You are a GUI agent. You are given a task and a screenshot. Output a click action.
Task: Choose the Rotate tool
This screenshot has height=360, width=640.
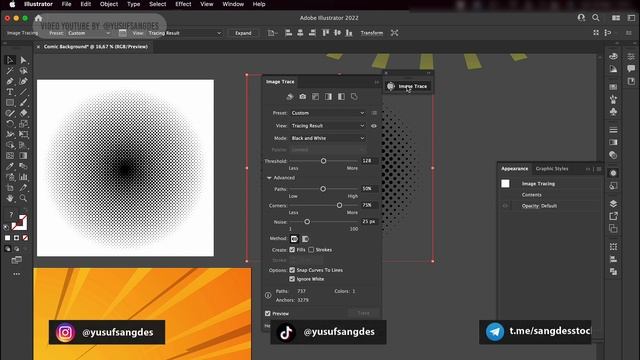coord(10,124)
